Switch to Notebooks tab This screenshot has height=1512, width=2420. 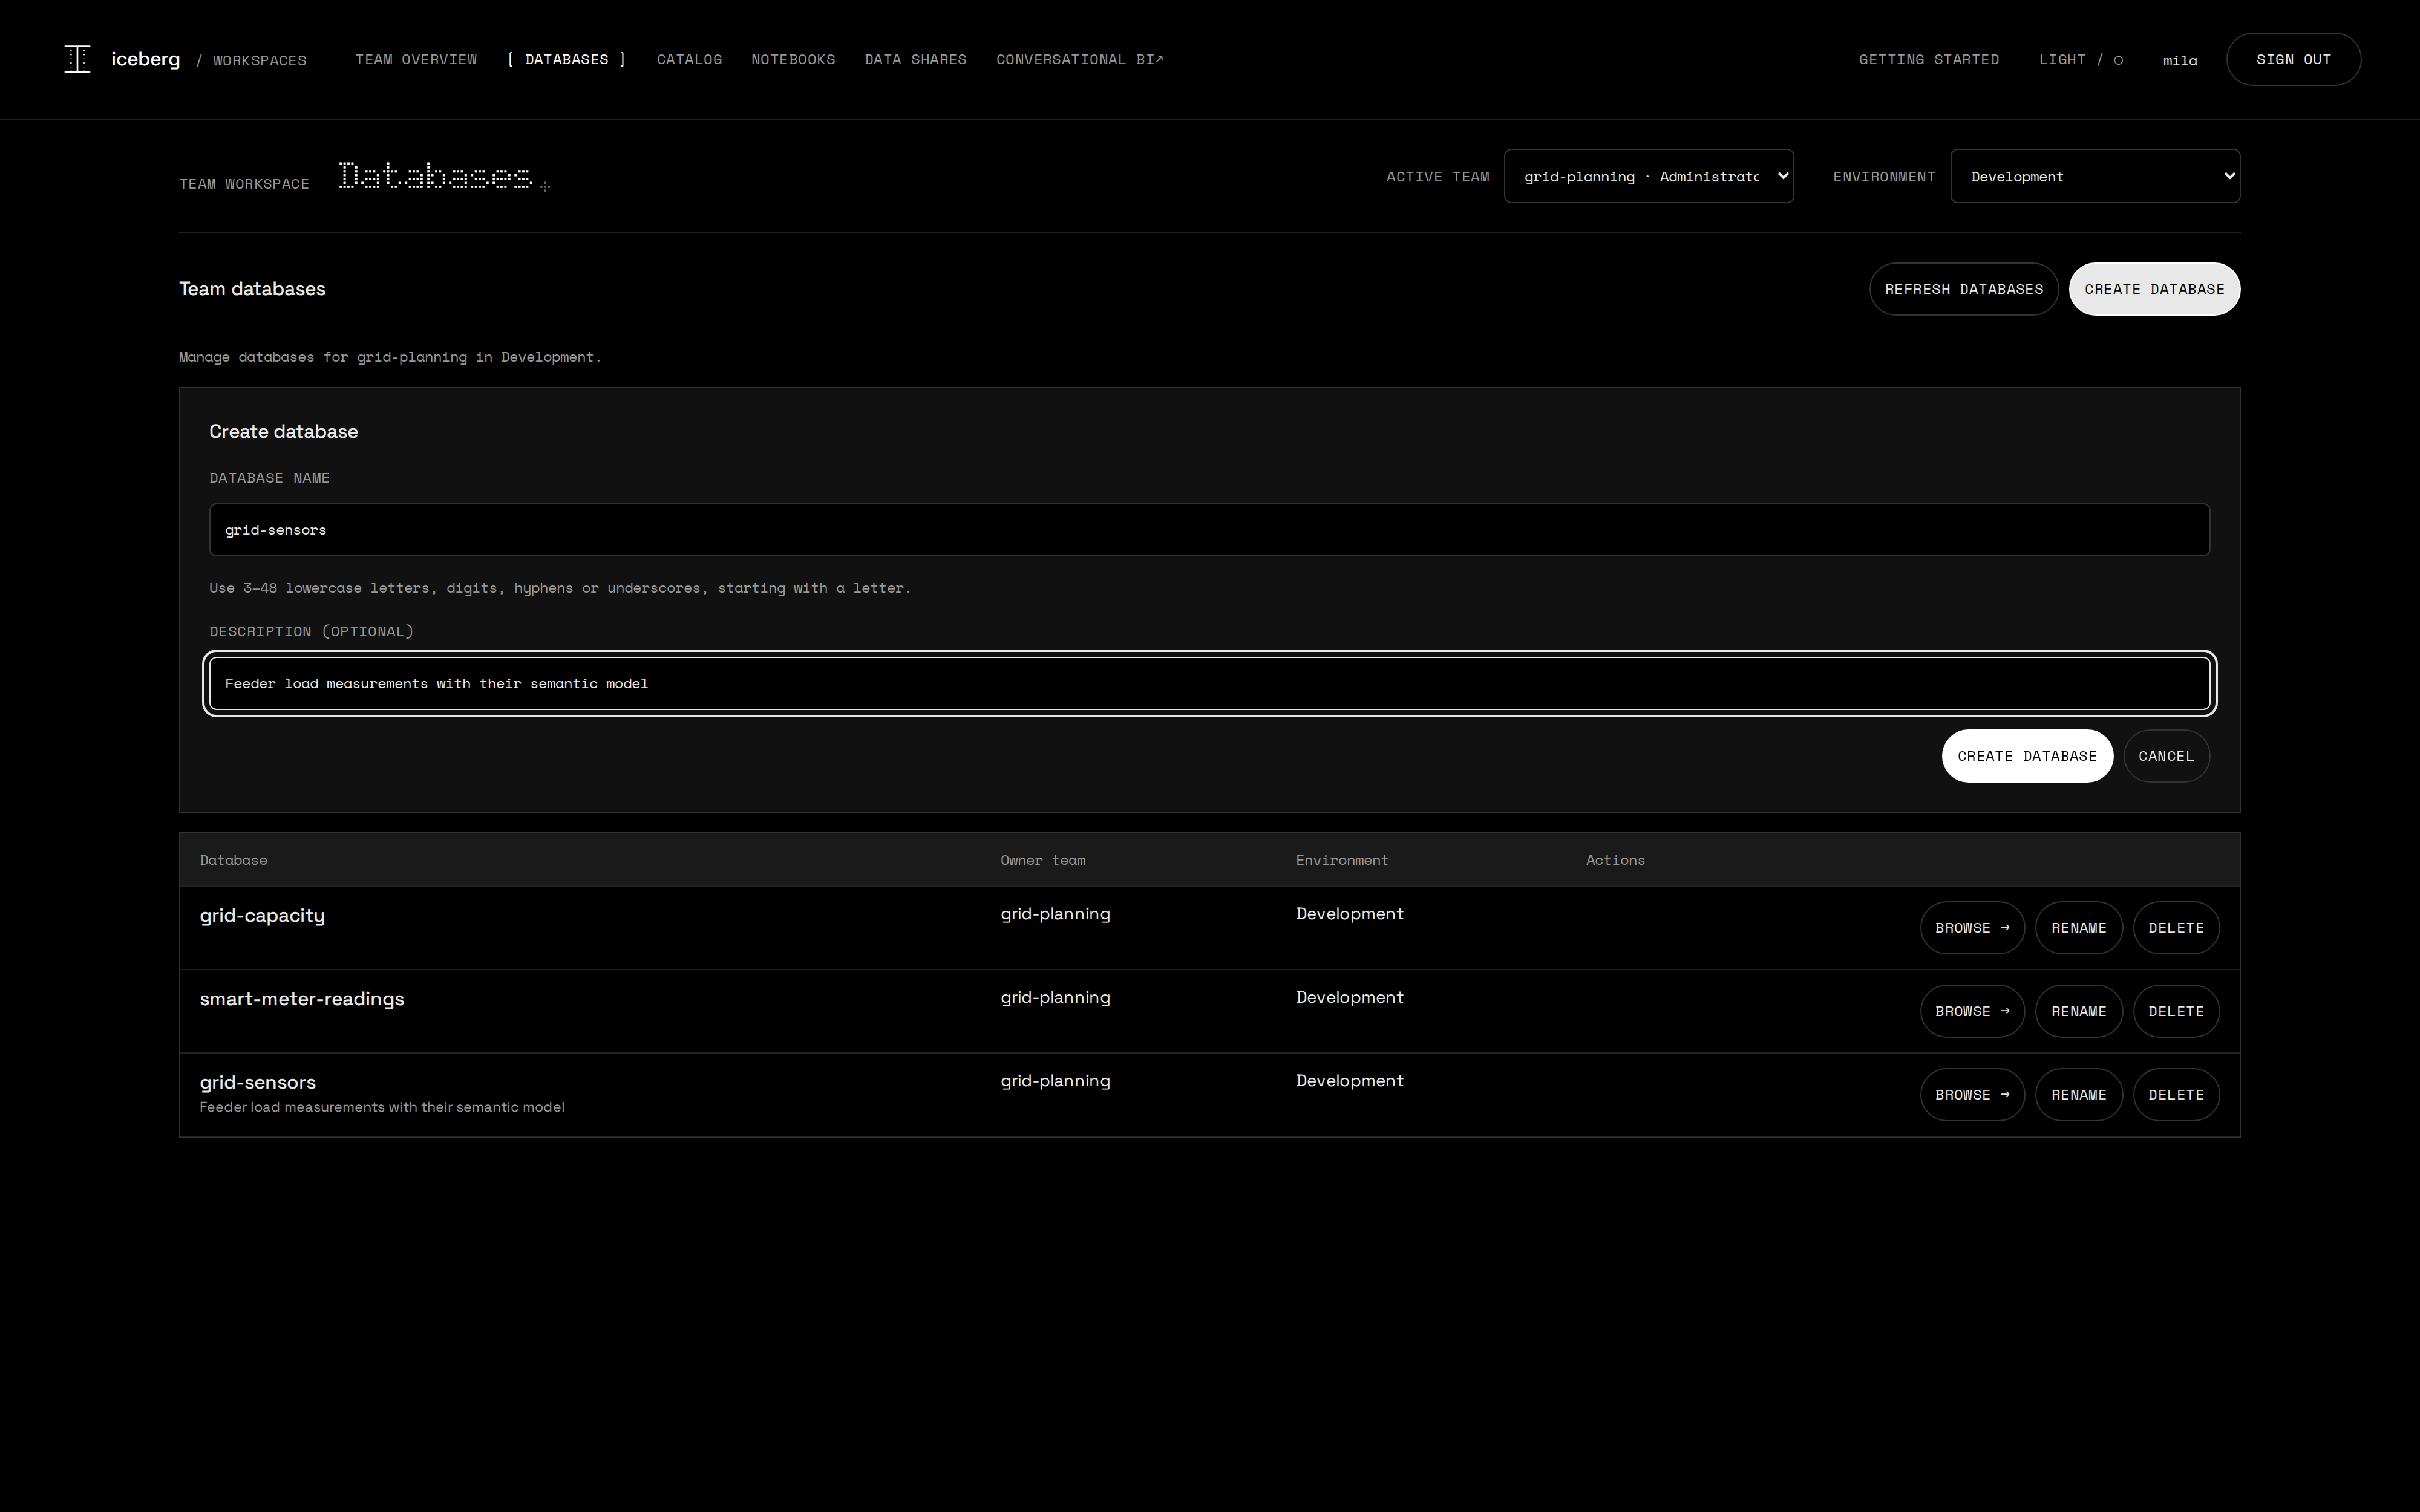[793, 60]
